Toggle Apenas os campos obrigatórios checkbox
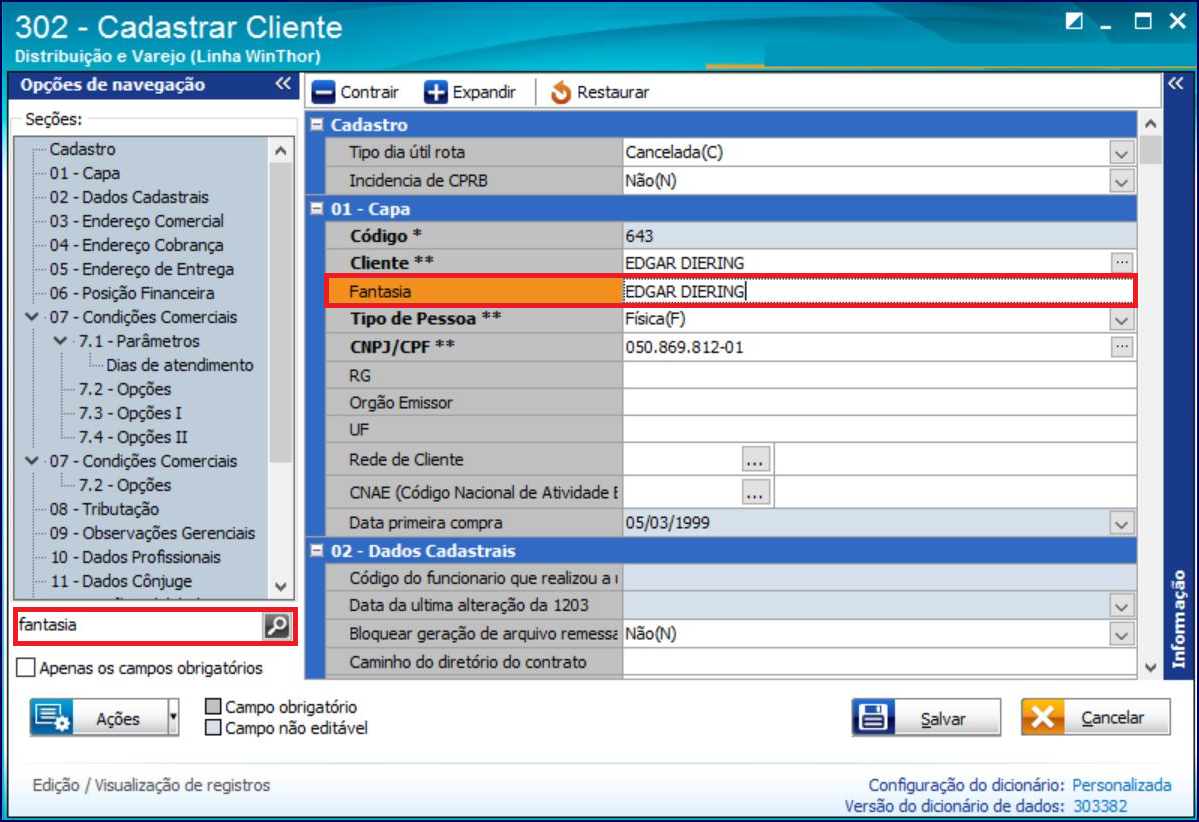This screenshot has height=822, width=1199. pos(26,668)
